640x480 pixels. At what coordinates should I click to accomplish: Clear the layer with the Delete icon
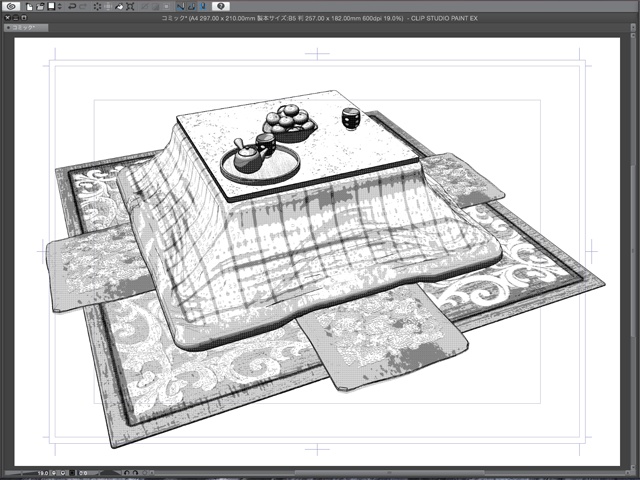(x=97, y=7)
